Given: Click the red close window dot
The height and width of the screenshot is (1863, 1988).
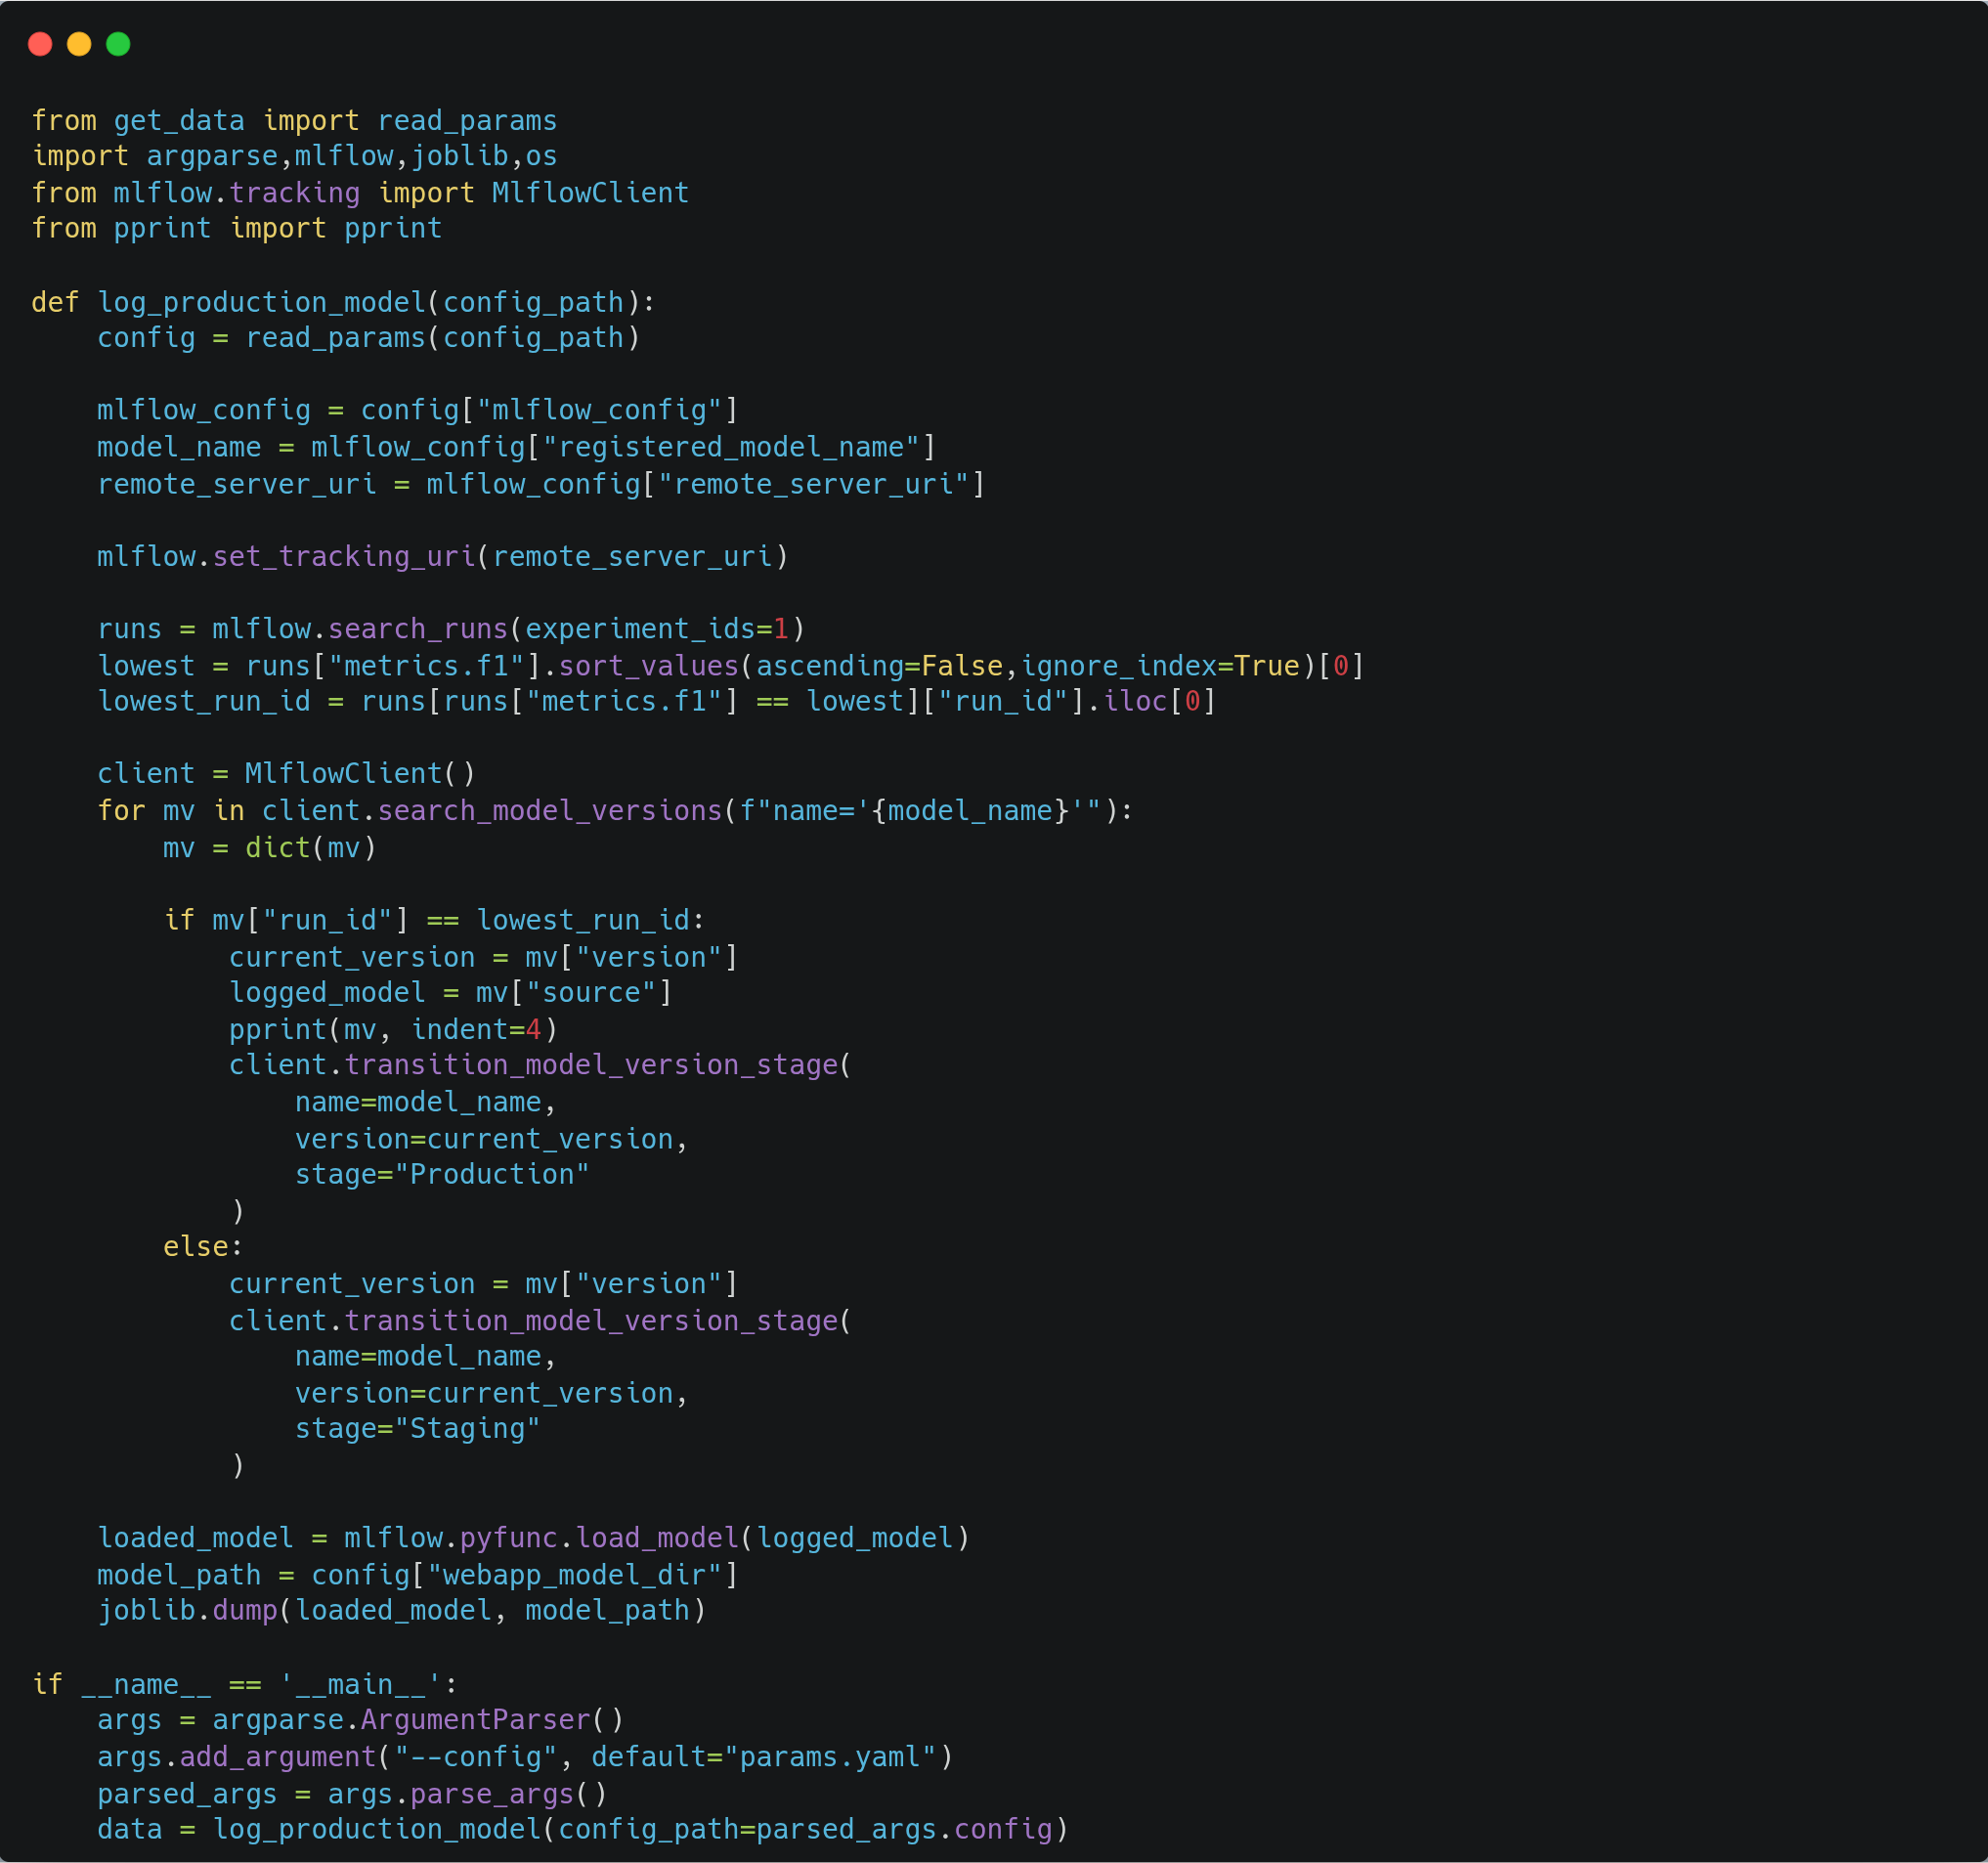Looking at the screenshot, I should (40, 44).
